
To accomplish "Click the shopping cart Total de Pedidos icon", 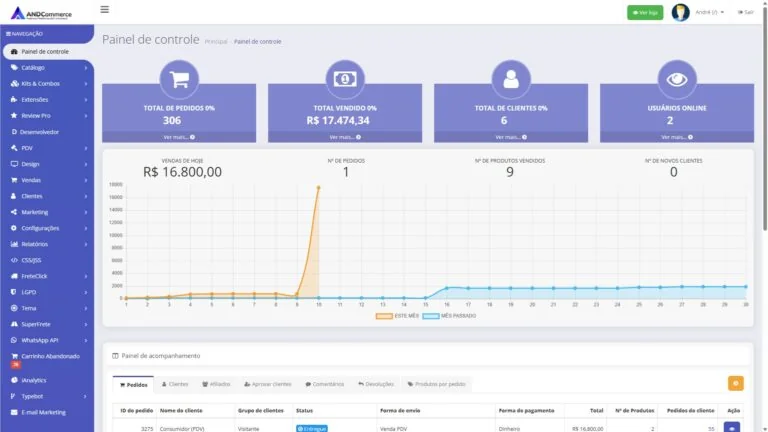I will tap(179, 79).
